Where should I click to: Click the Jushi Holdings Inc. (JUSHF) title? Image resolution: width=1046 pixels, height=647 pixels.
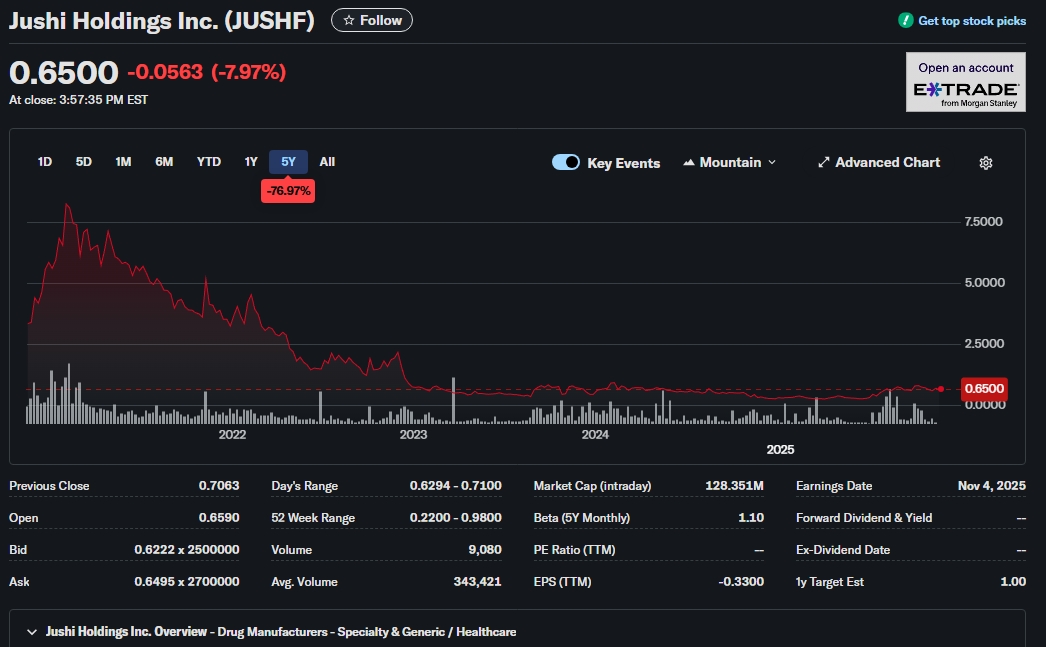coord(161,21)
